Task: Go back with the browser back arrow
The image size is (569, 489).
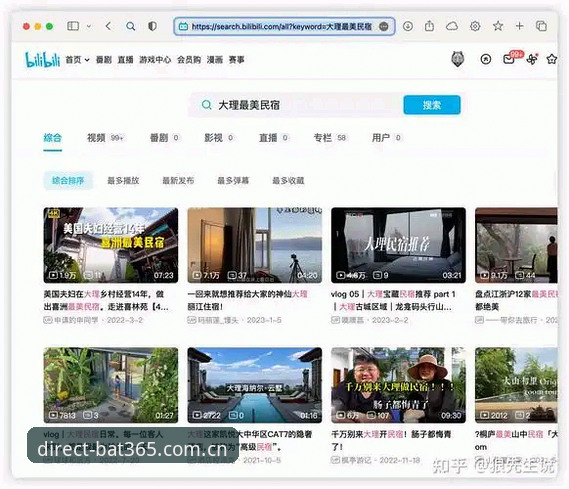Action: [108, 26]
